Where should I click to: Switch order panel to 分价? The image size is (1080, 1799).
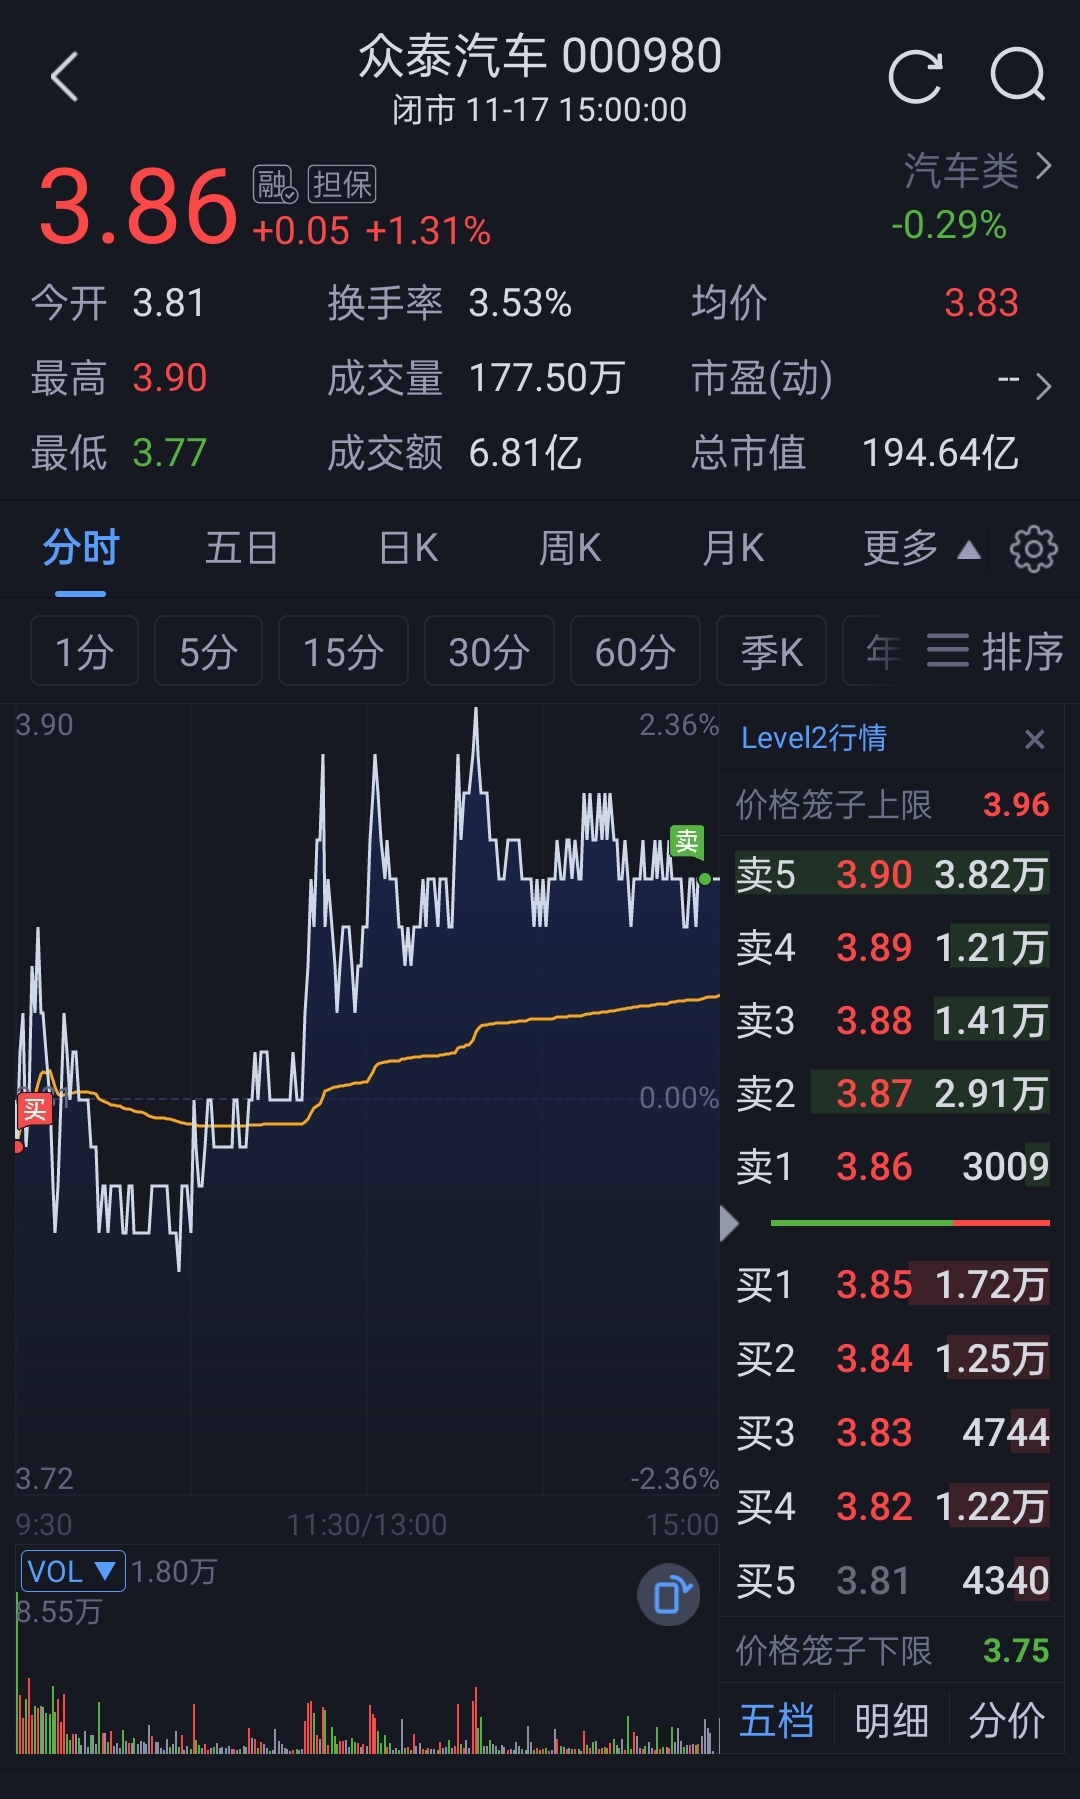click(1006, 1721)
